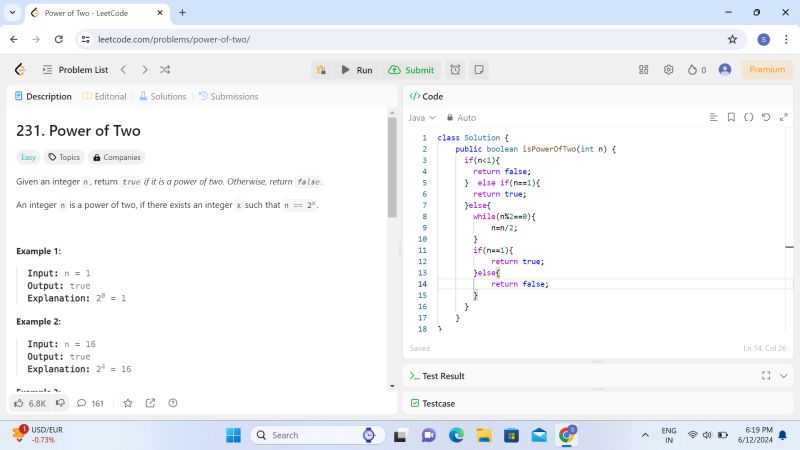
Task: Open the Chrome profile button
Action: [x=763, y=39]
